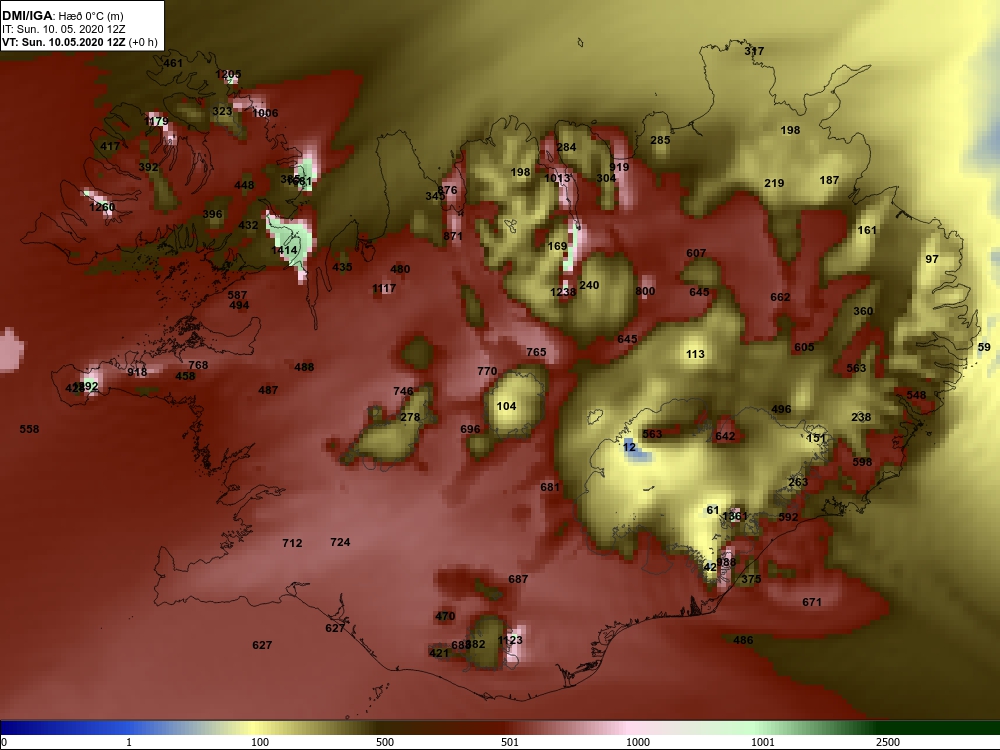Click the map value 284
1000x750 pixels.
(566, 147)
